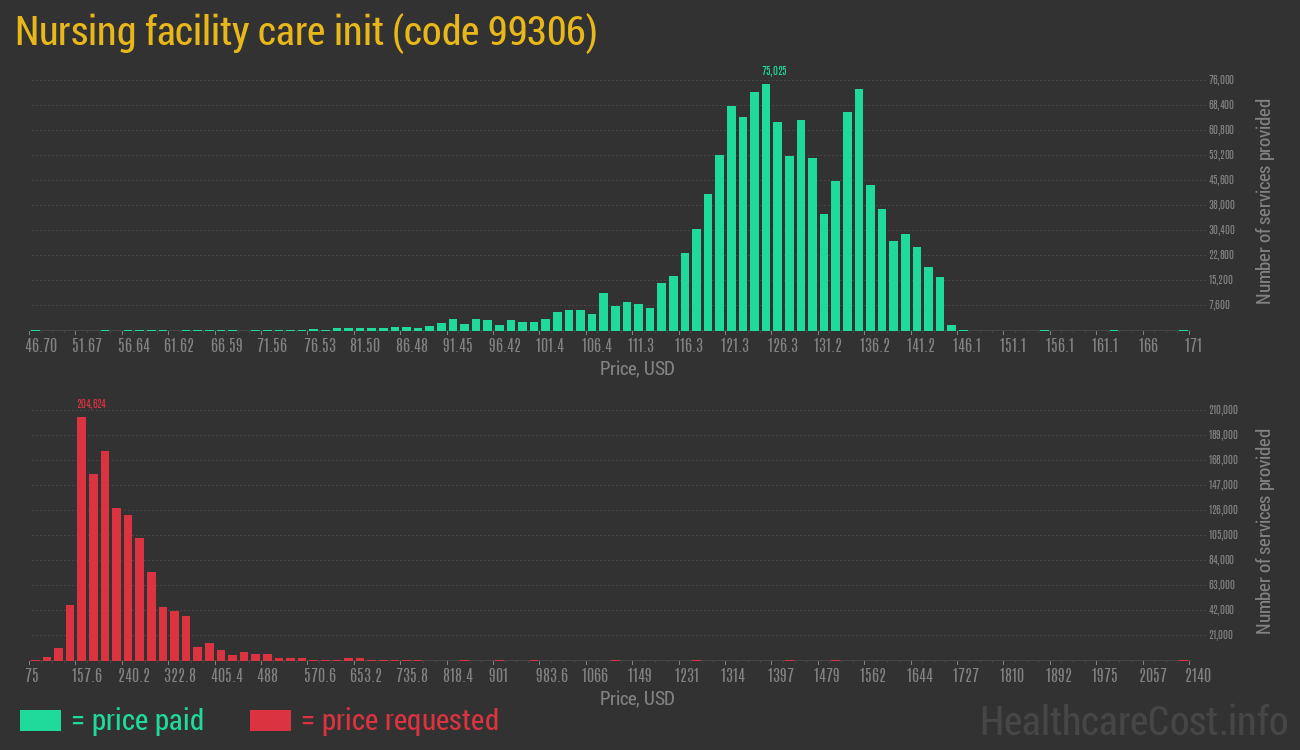Click the 75,025 peak label on green chart
This screenshot has width=1300, height=750.
pyautogui.click(x=774, y=71)
